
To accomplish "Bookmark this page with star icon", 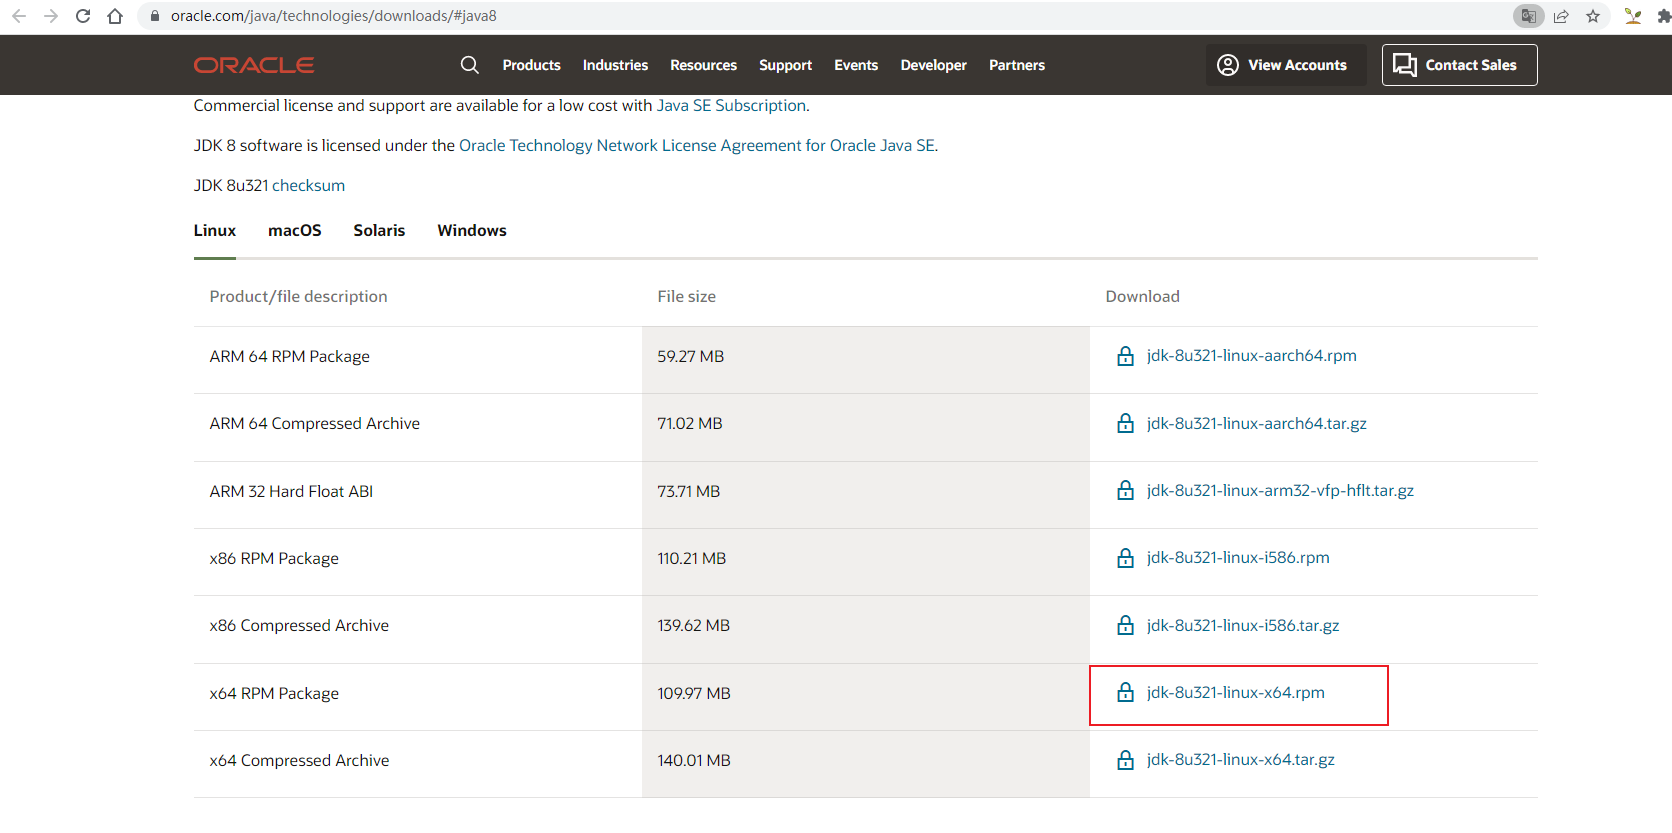I will [1593, 16].
